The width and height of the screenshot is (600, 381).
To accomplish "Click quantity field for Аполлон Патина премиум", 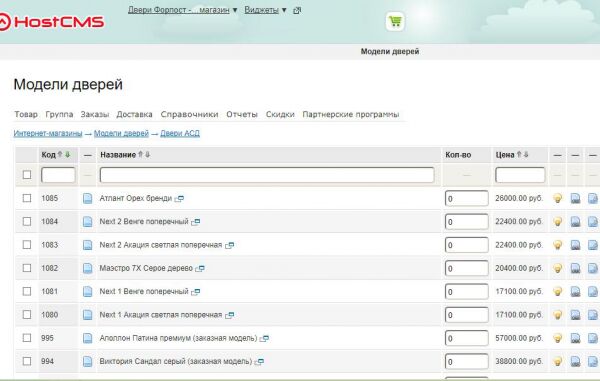I will click(467, 339).
